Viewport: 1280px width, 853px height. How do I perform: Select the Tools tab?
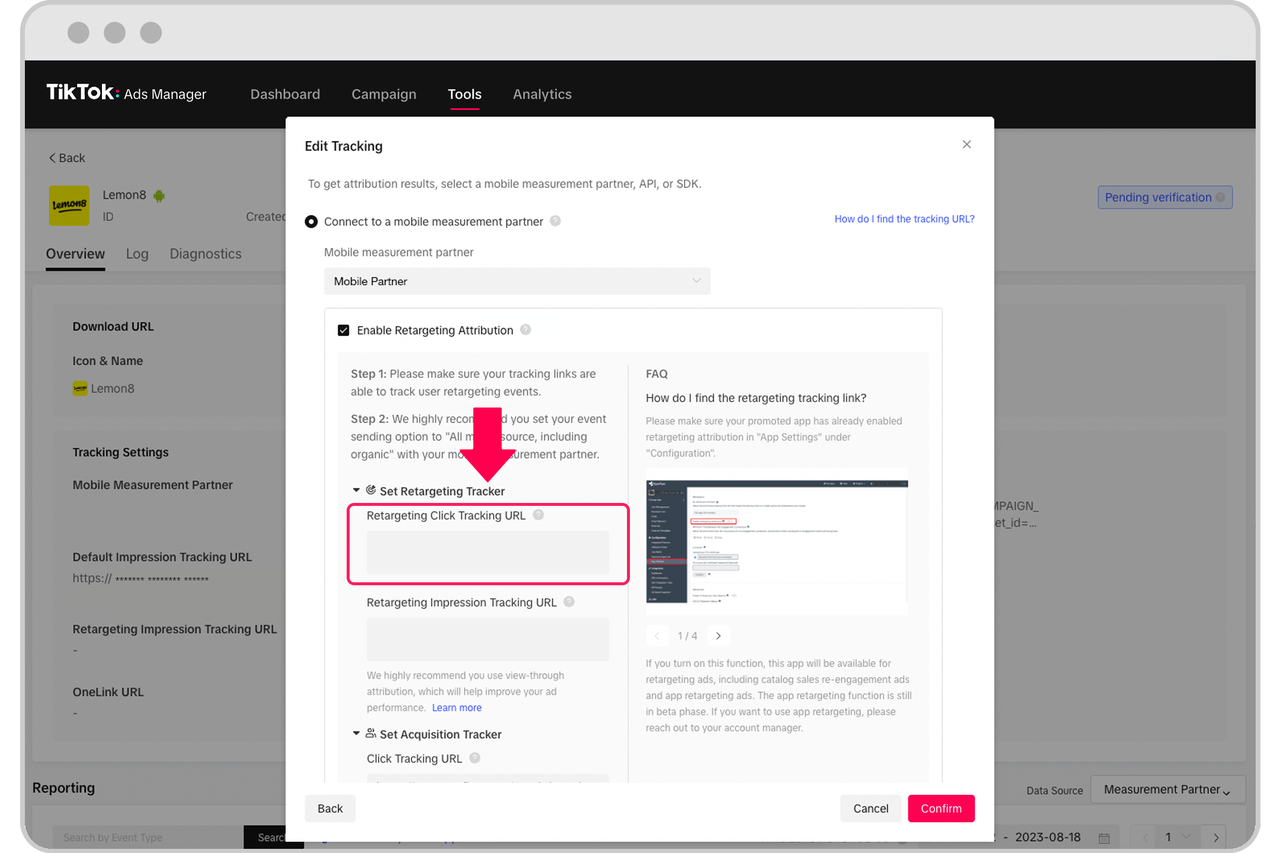465,94
